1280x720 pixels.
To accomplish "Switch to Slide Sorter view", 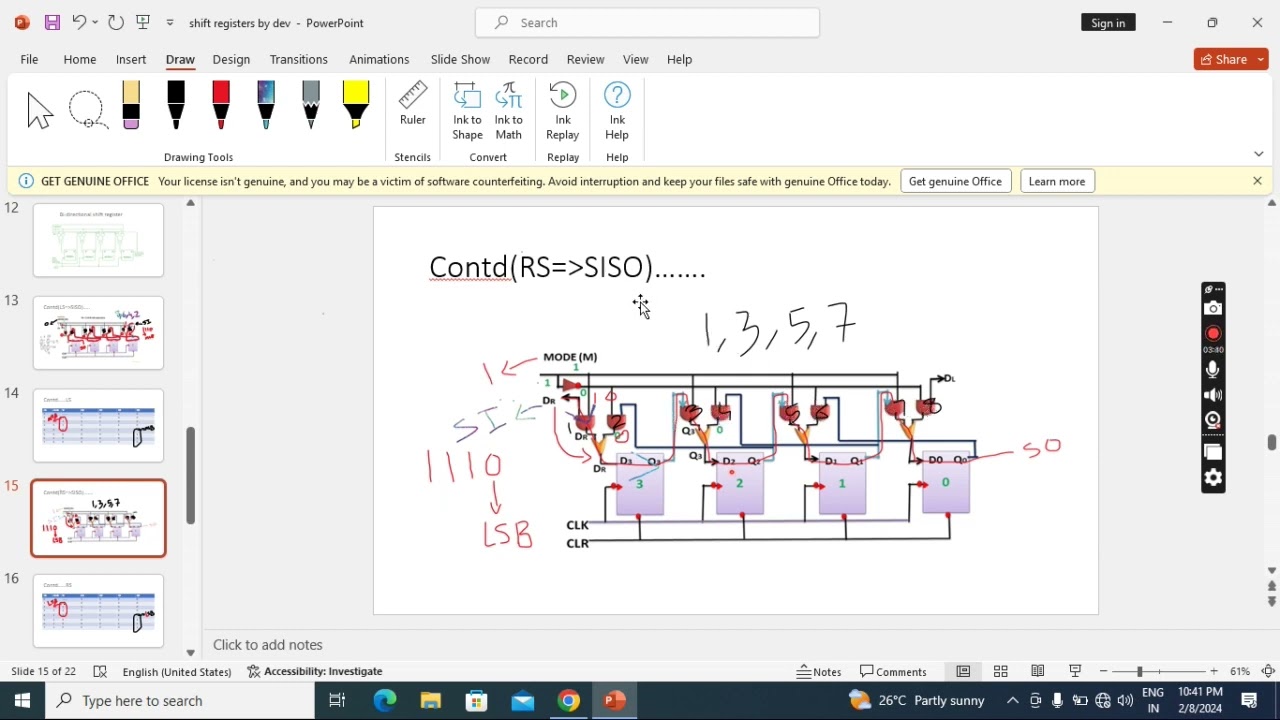I will coord(1000,672).
